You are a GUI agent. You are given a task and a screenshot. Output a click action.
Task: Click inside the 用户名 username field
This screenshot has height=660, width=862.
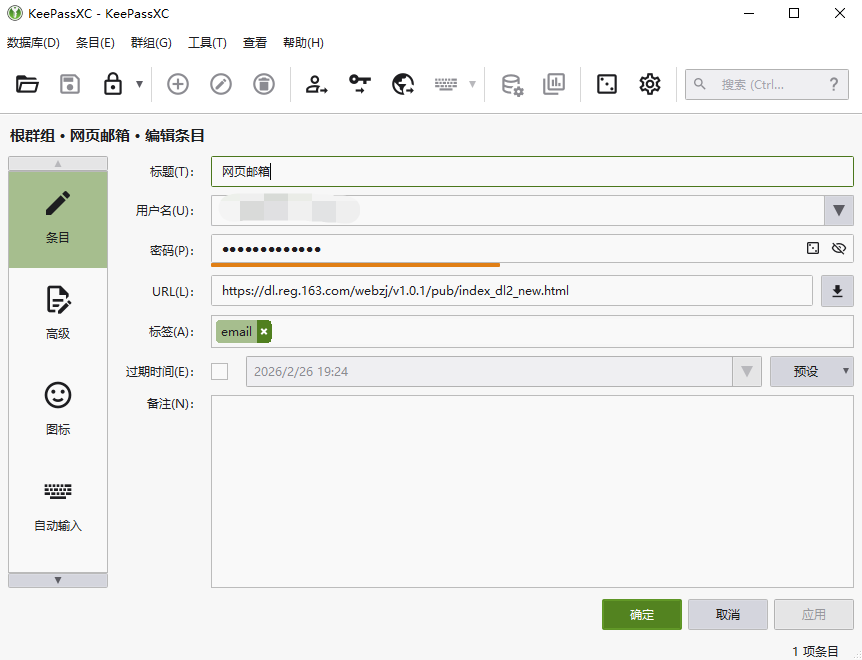[517, 210]
